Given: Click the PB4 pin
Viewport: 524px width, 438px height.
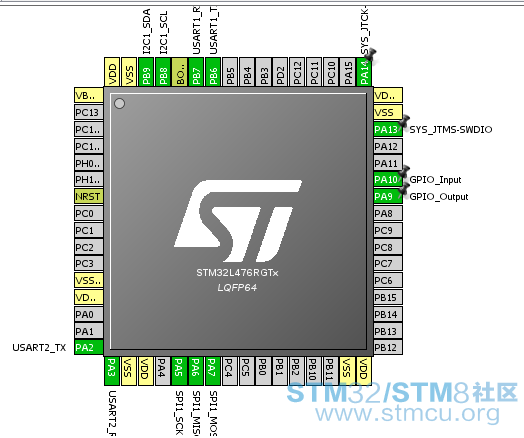Looking at the screenshot, I should point(247,72).
